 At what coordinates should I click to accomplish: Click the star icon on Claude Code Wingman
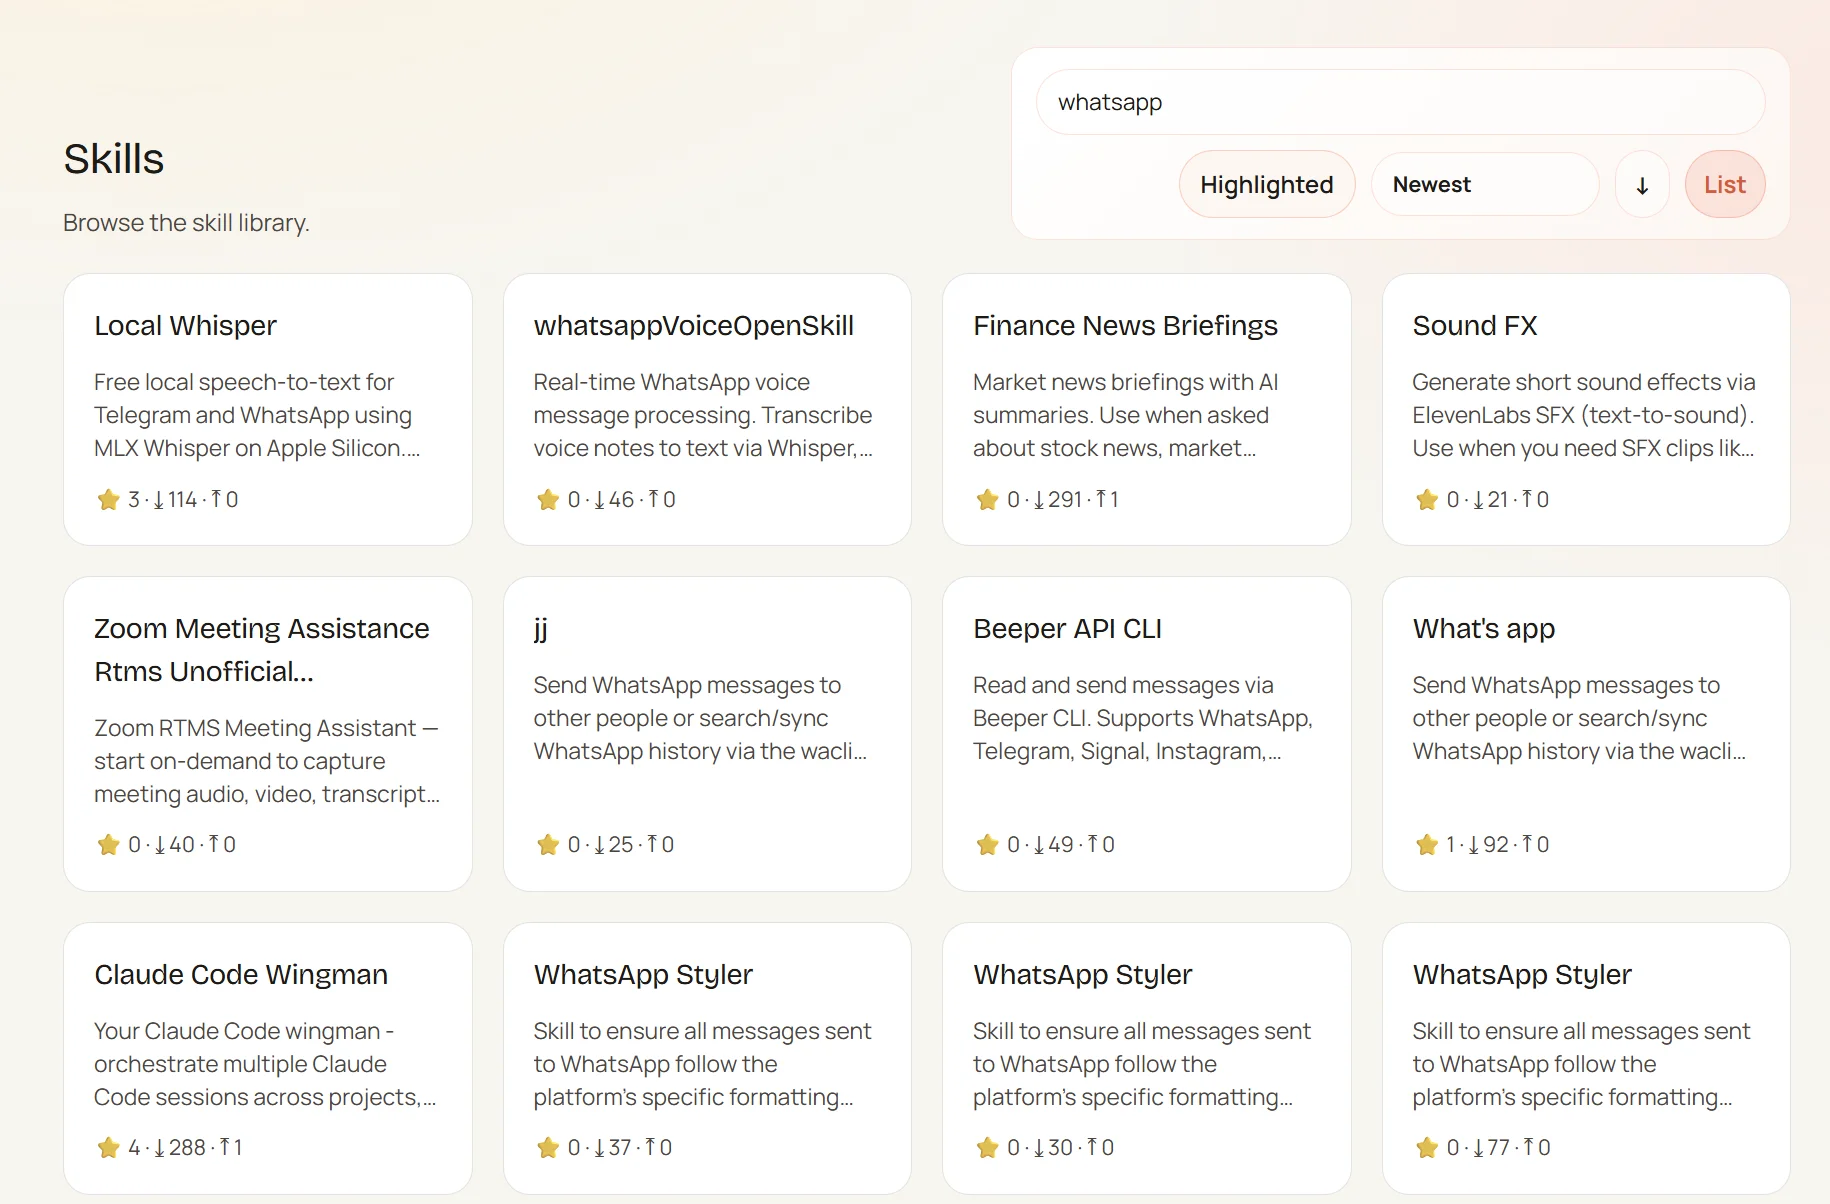108,1147
